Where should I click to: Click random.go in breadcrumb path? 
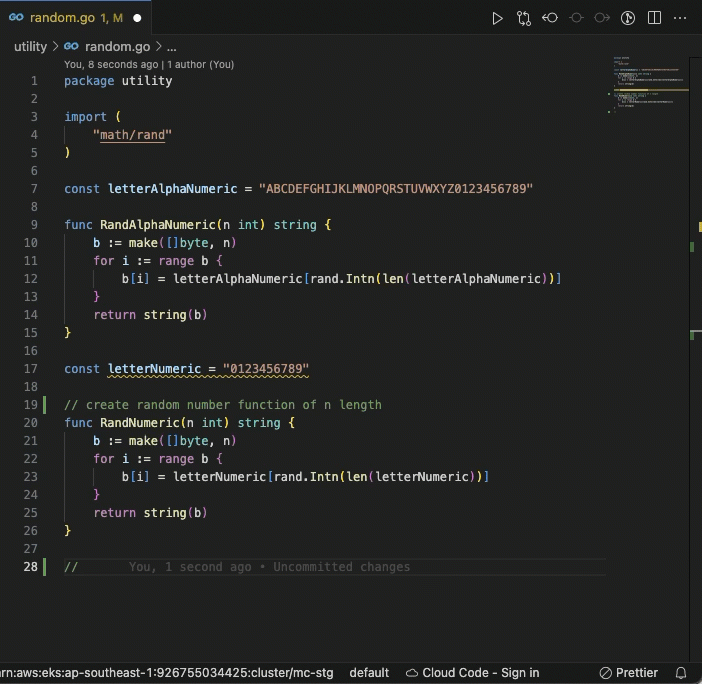(117, 47)
